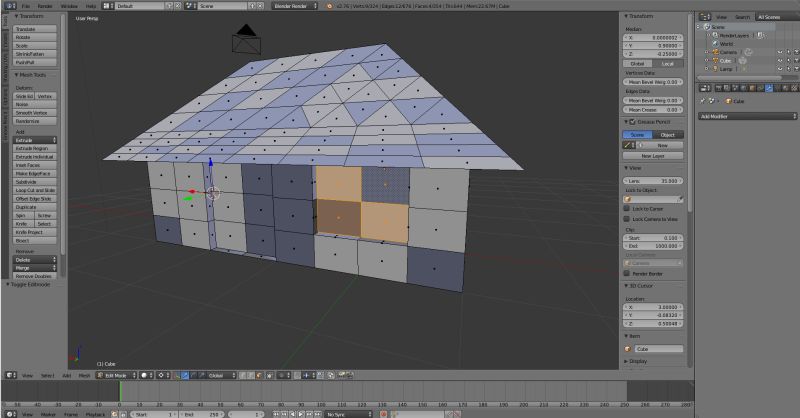Click the Shrink/Fatten button
Image resolution: width=800 pixels, height=418 pixels.
pyautogui.click(x=35, y=54)
